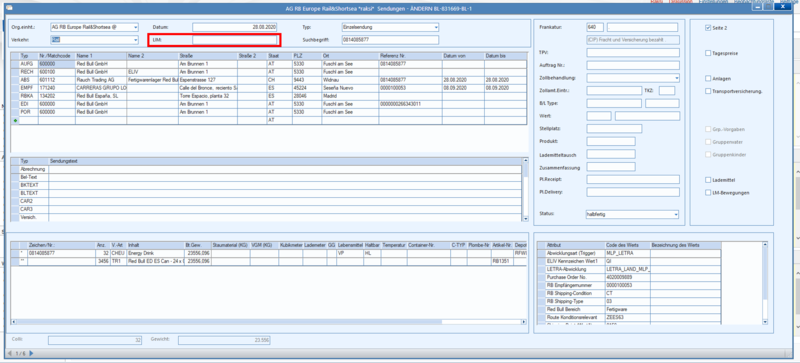Click the Stellplatz input field

(x=614, y=129)
